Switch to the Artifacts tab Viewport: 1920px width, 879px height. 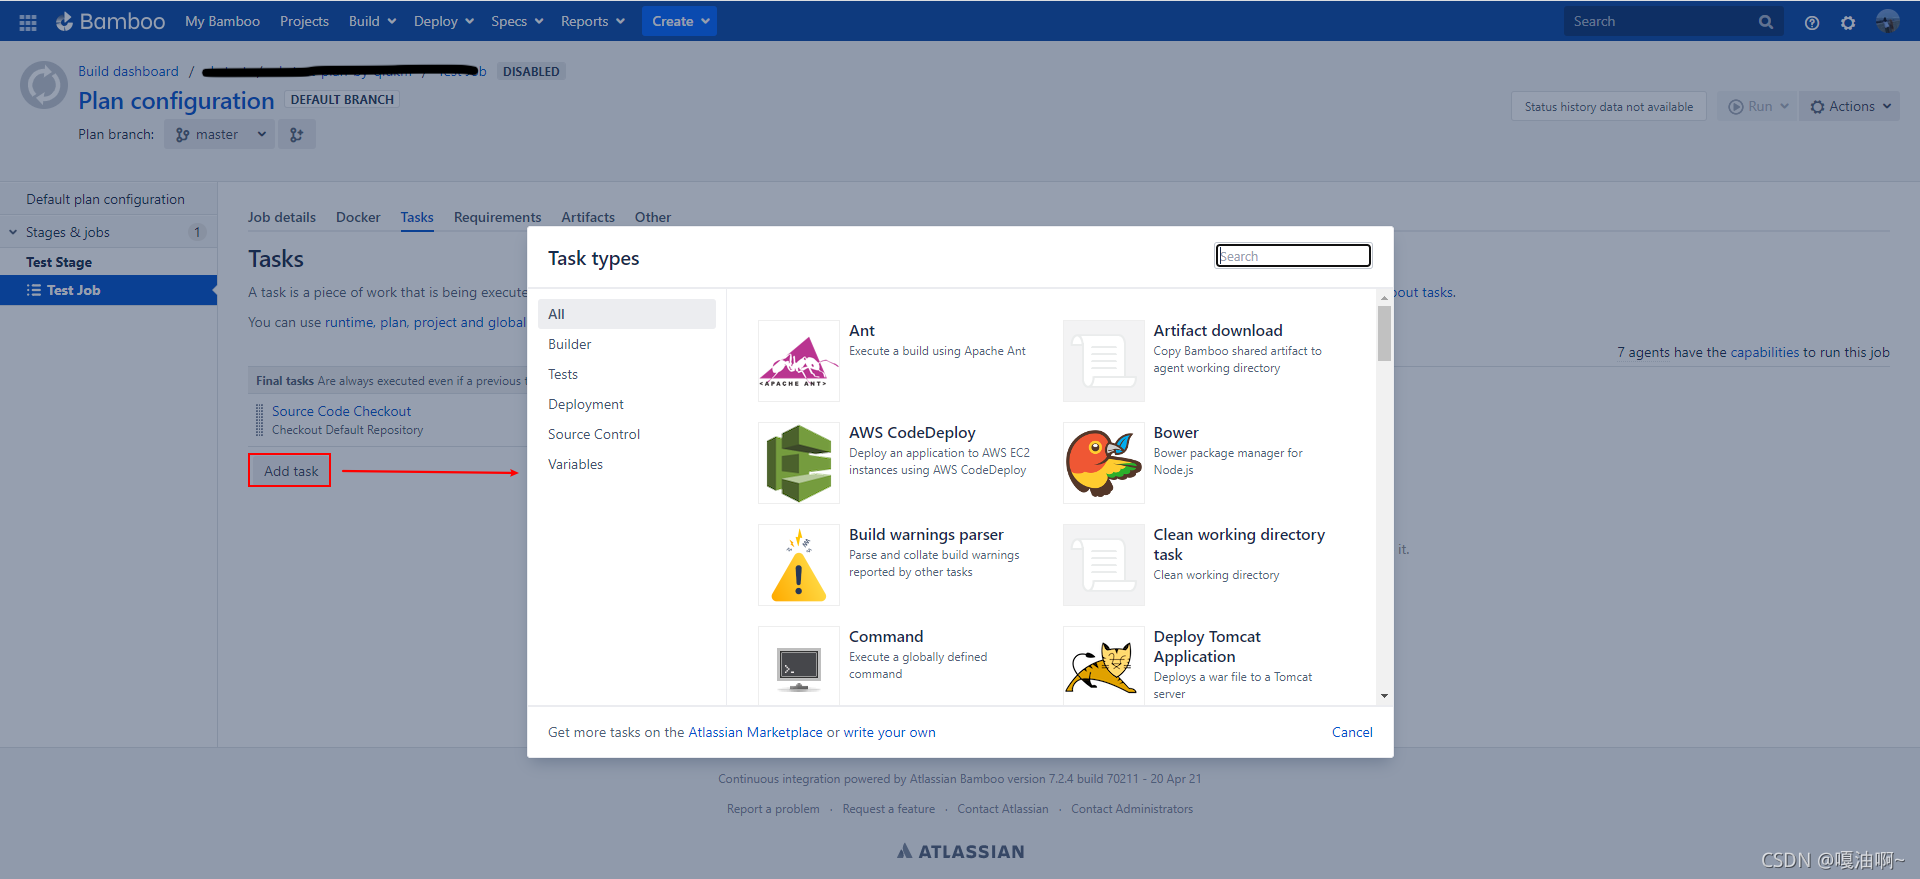tap(588, 217)
